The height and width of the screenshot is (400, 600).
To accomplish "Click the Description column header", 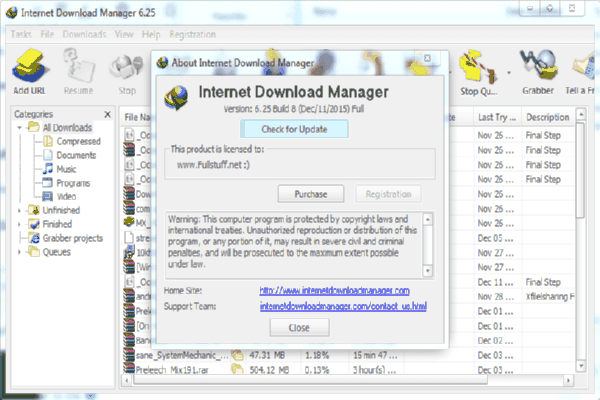I will [x=548, y=117].
